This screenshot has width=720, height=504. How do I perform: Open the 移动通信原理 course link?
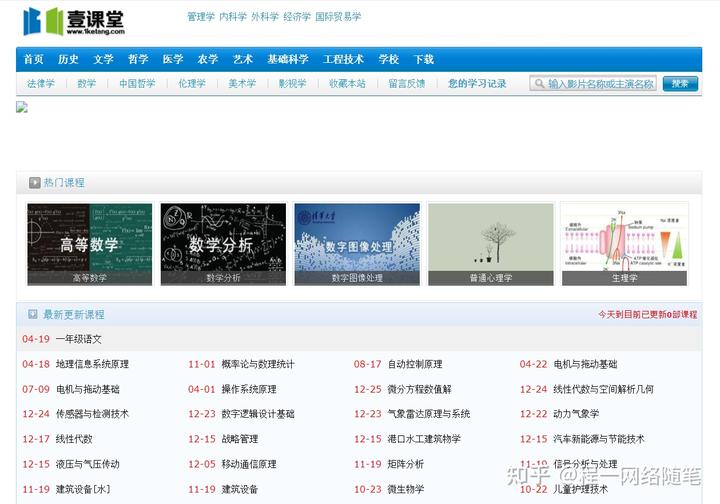(249, 464)
